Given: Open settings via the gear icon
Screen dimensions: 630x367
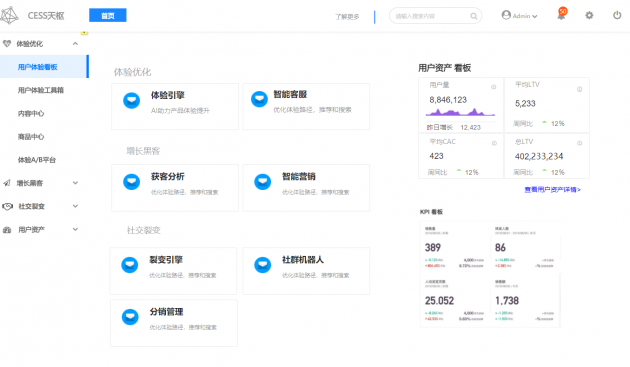Looking at the screenshot, I should click(x=589, y=15).
